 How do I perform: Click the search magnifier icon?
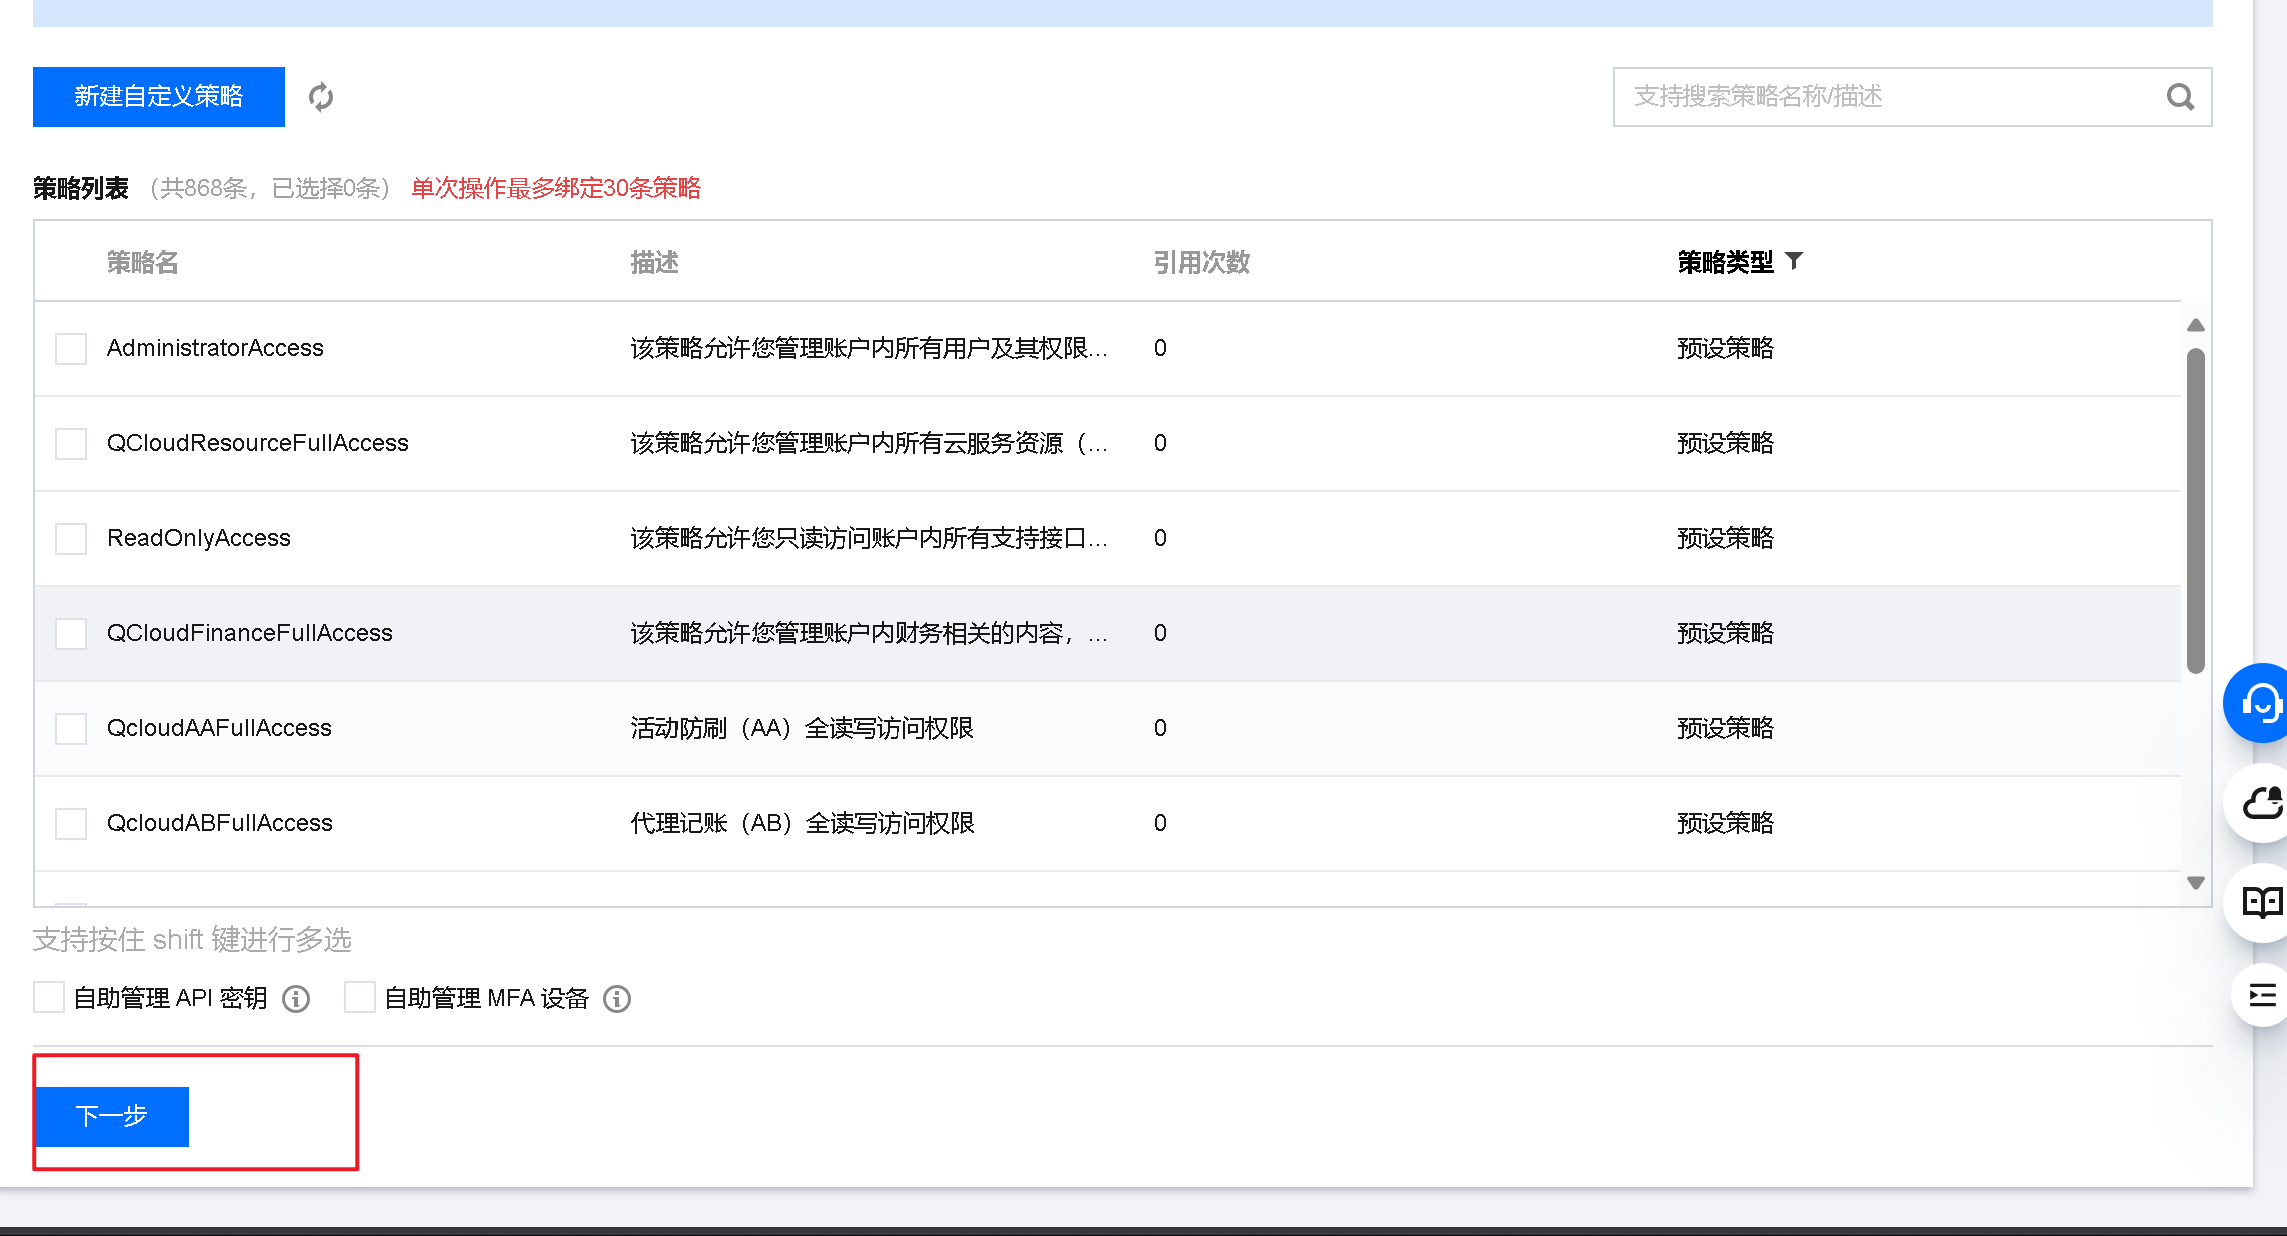point(2180,97)
